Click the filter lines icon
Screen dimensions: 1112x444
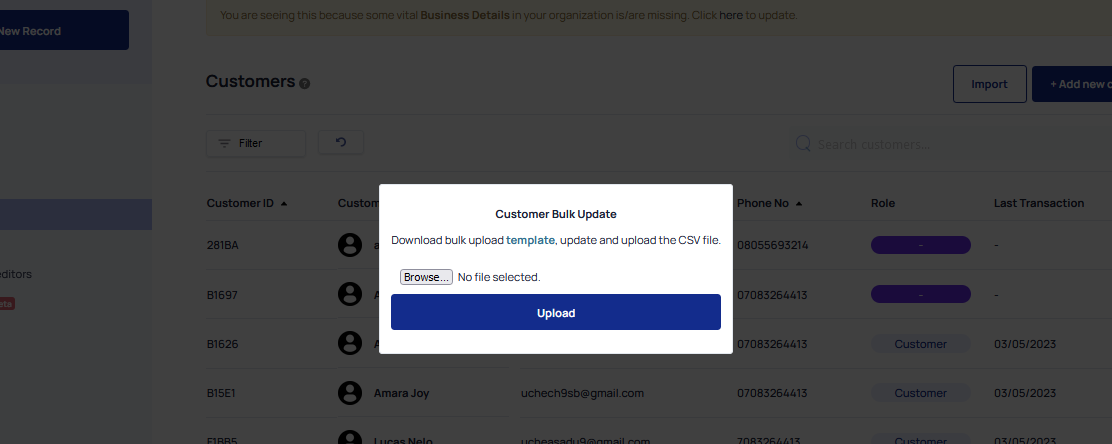[x=224, y=143]
